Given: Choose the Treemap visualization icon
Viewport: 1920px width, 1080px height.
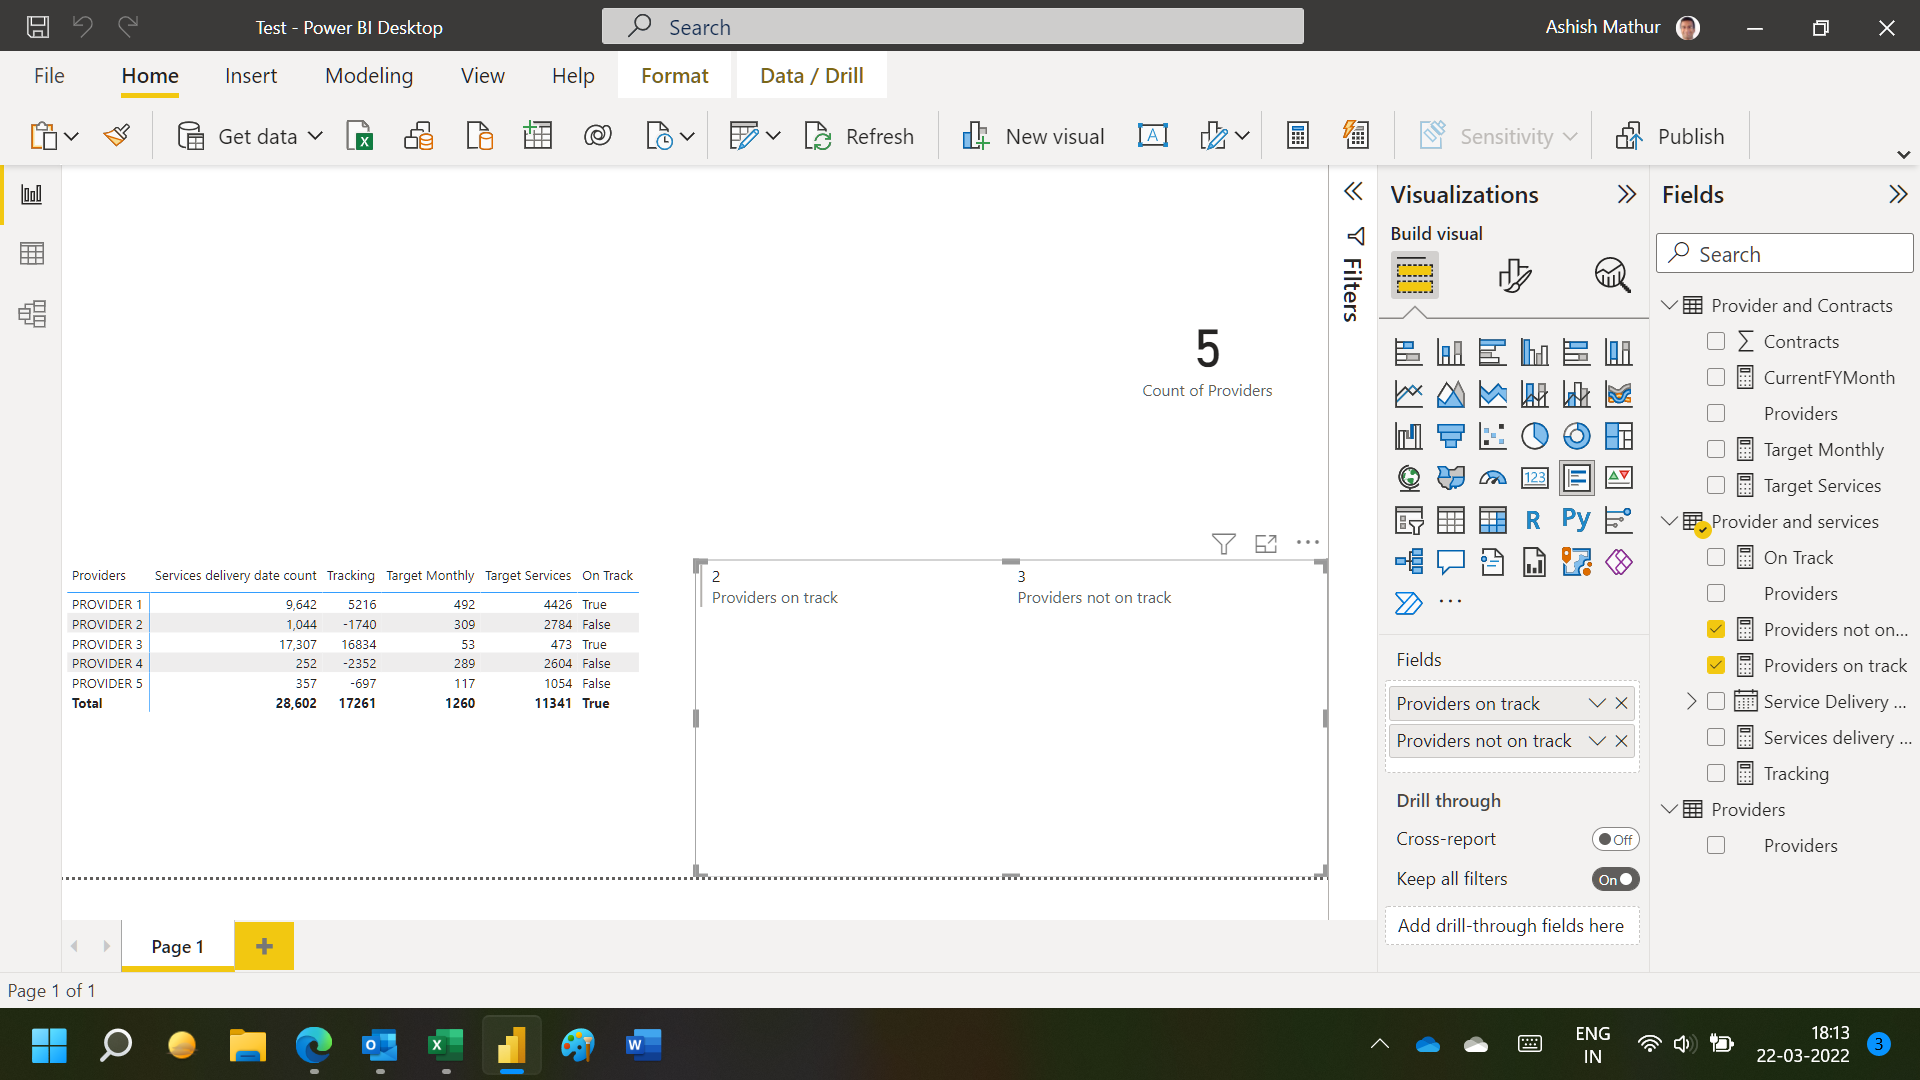Looking at the screenshot, I should click(x=1618, y=436).
